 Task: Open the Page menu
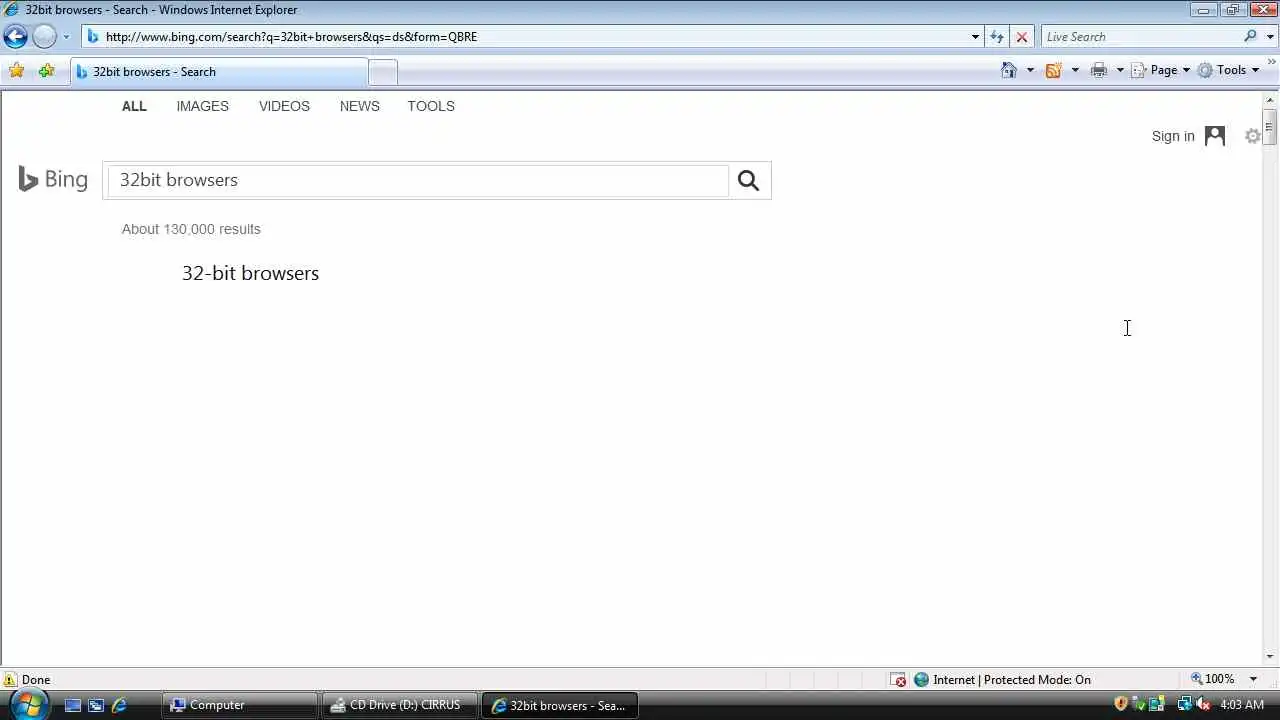point(1160,70)
